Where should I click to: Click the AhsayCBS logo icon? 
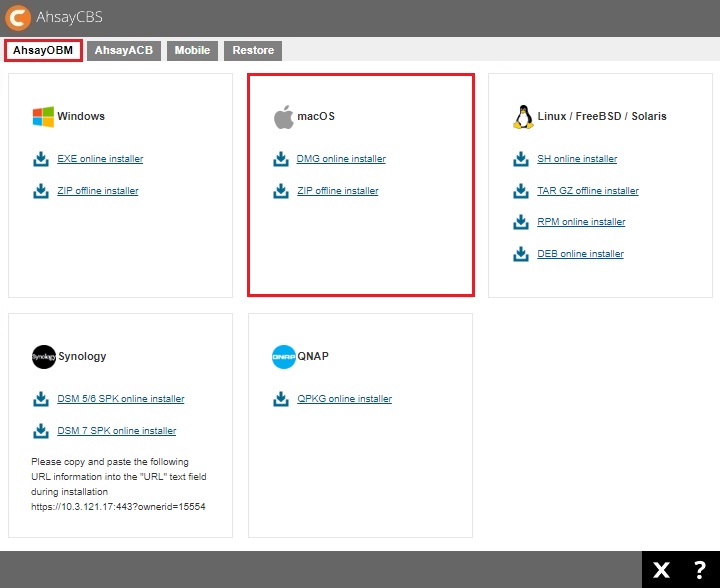[x=18, y=17]
